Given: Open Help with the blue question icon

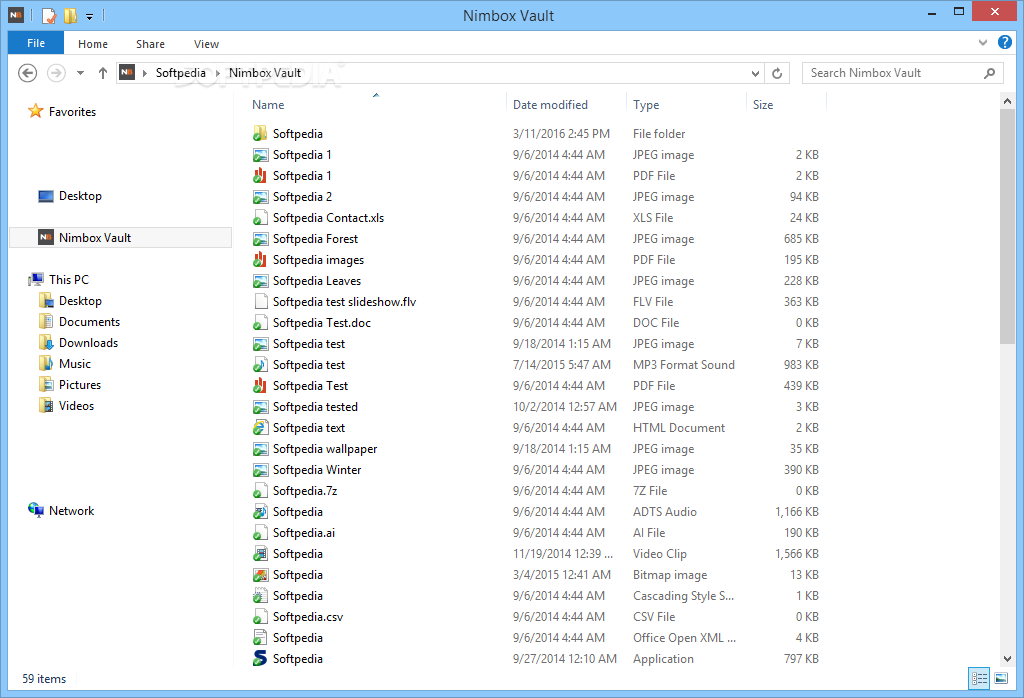Looking at the screenshot, I should click(x=1005, y=42).
